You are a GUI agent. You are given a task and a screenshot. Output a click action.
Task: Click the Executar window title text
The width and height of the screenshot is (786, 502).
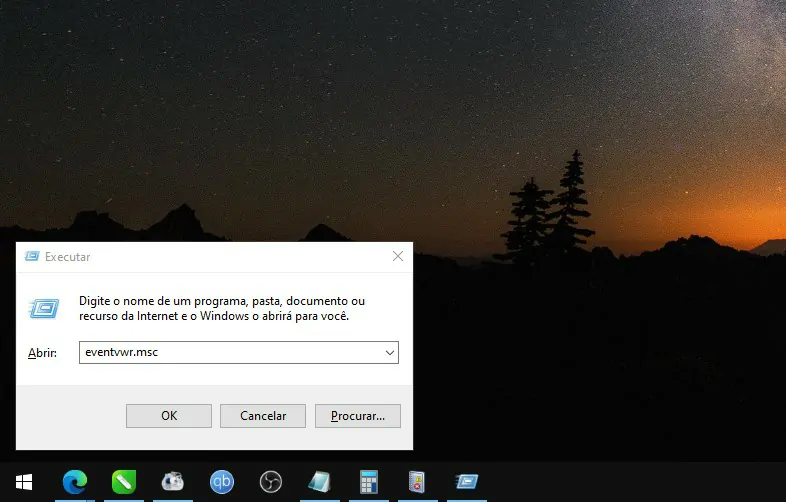coord(68,257)
